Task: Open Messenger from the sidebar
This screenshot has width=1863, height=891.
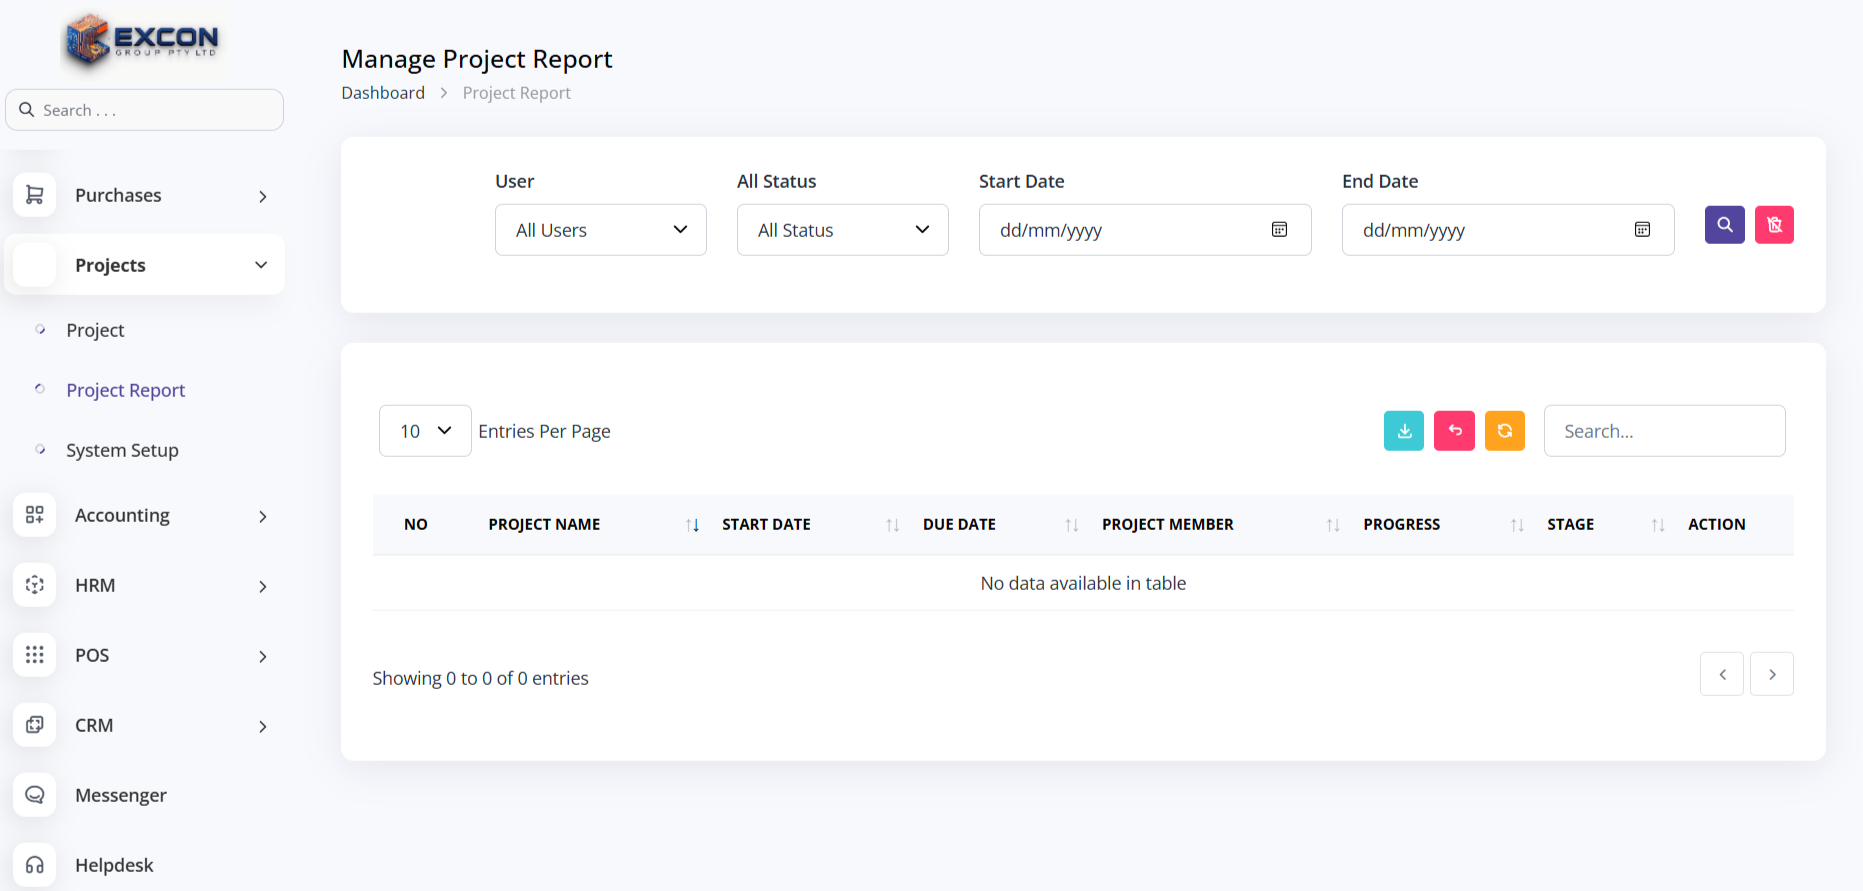Action: (x=120, y=796)
